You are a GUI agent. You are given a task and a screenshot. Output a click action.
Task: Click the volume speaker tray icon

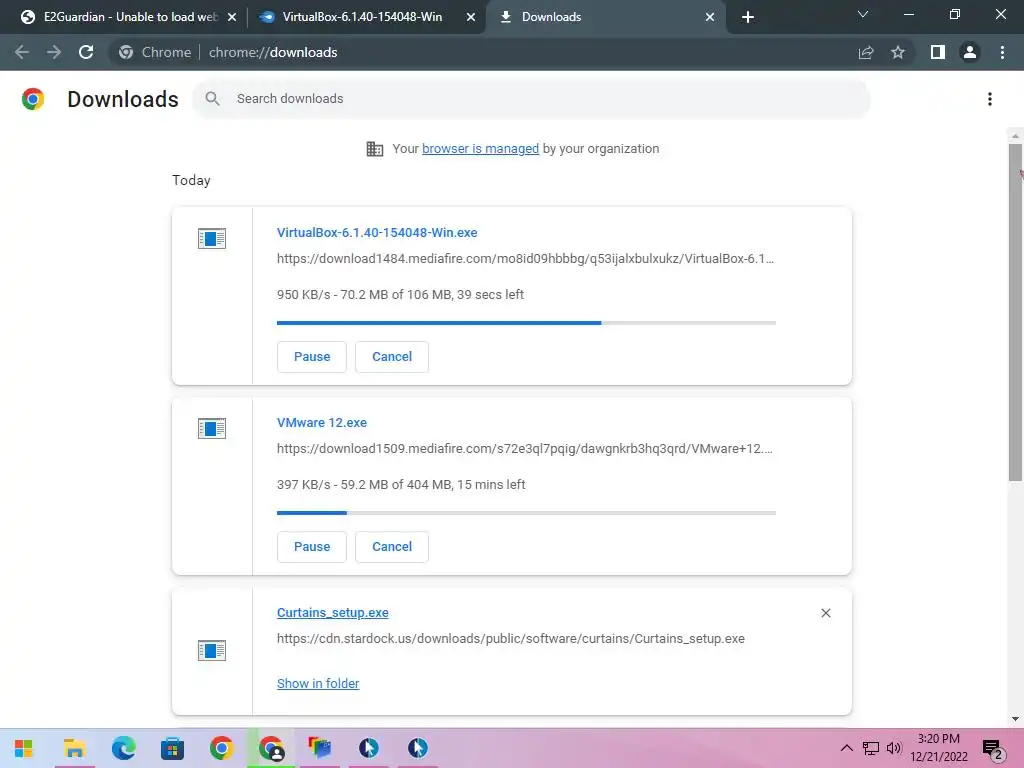(x=894, y=748)
